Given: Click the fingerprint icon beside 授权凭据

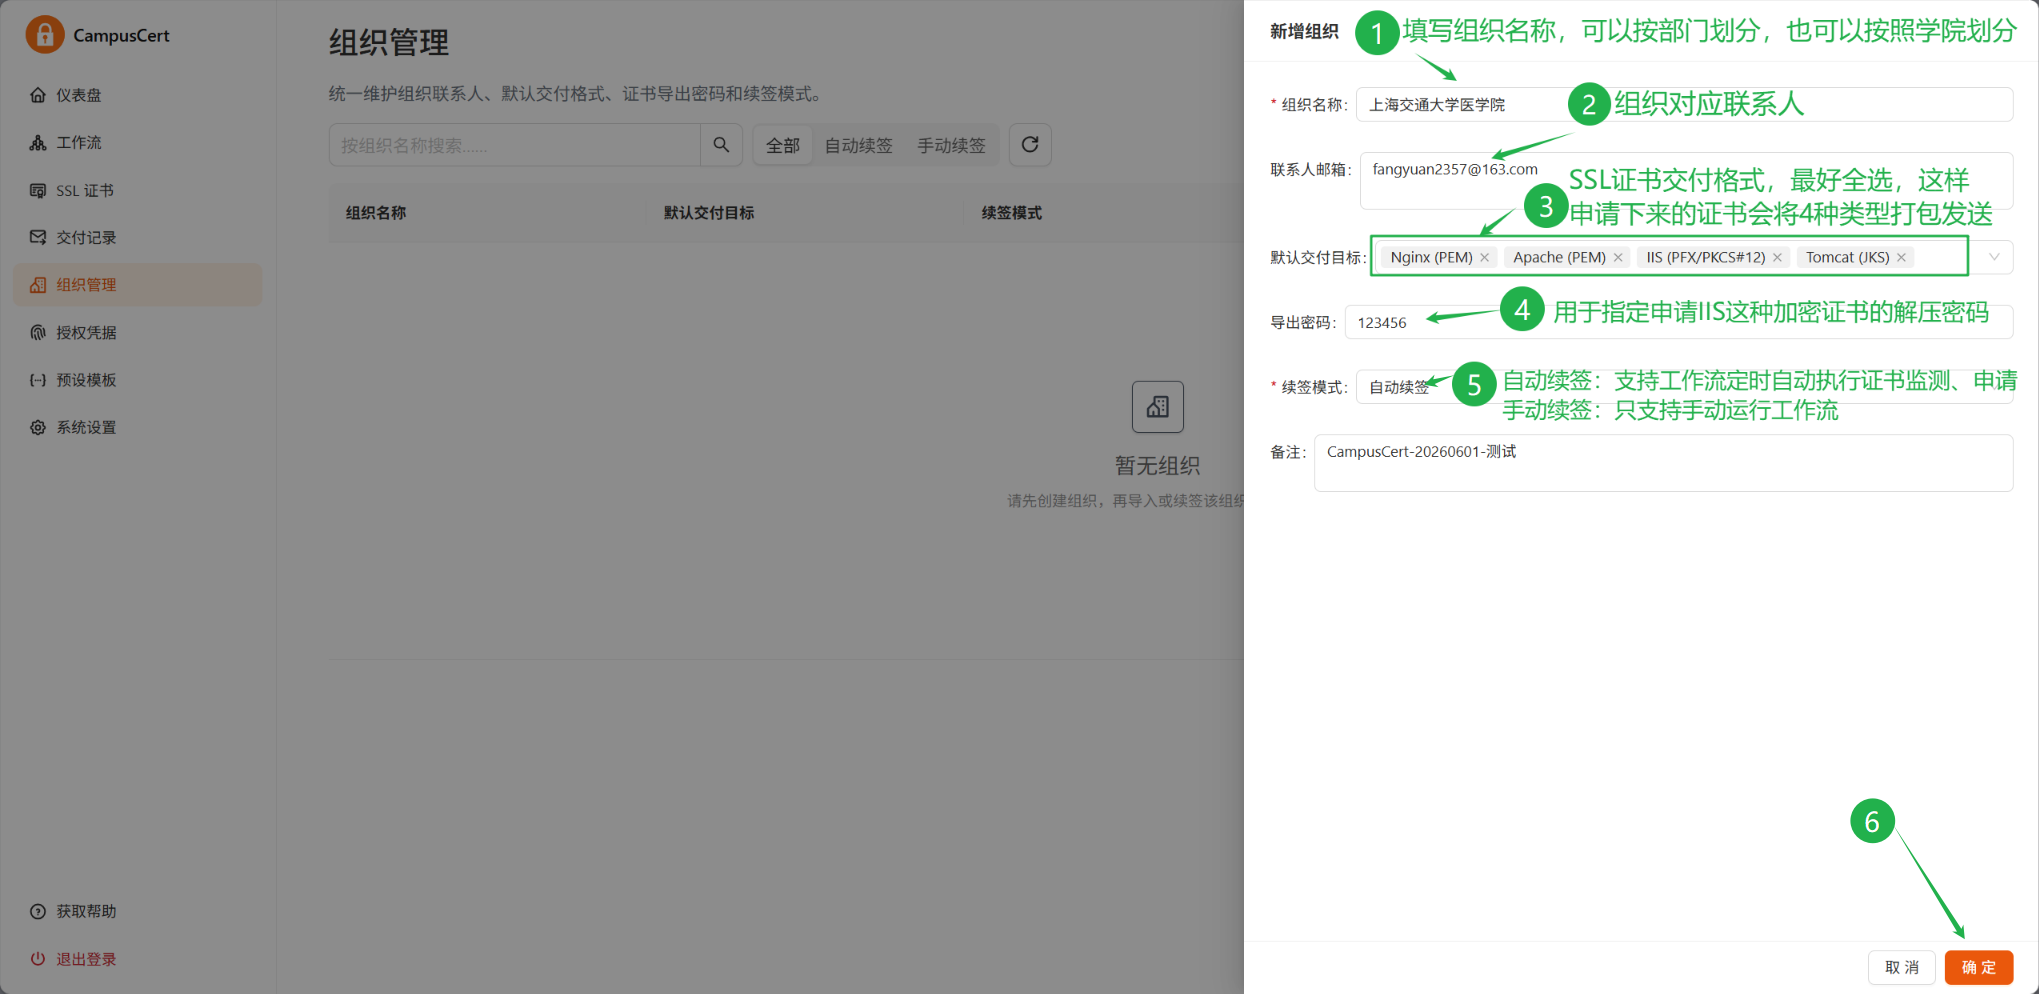Looking at the screenshot, I should pyautogui.click(x=38, y=332).
